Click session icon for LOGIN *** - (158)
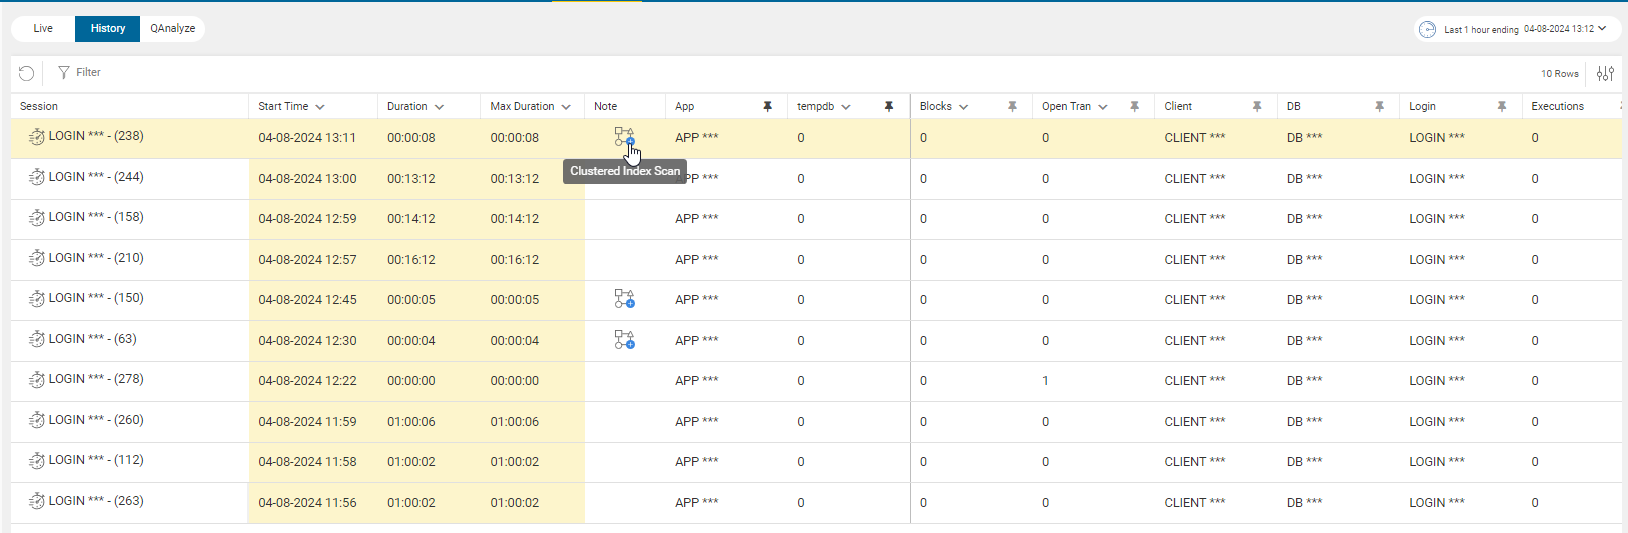The height and width of the screenshot is (533, 1628). [36, 218]
